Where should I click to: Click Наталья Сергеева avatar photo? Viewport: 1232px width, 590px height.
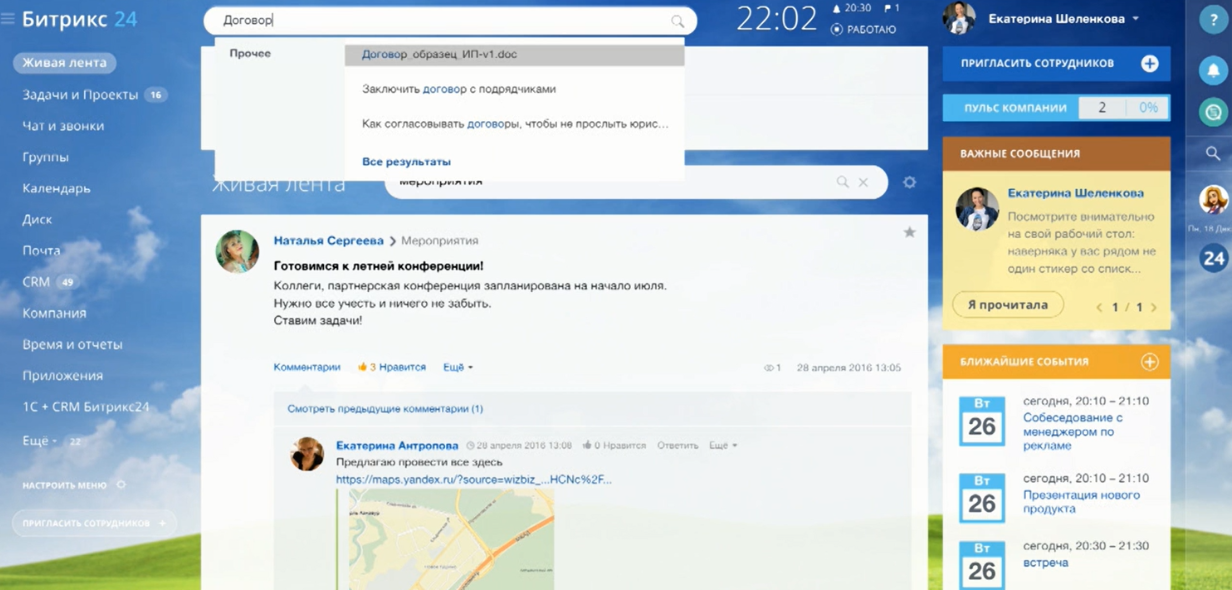[237, 251]
